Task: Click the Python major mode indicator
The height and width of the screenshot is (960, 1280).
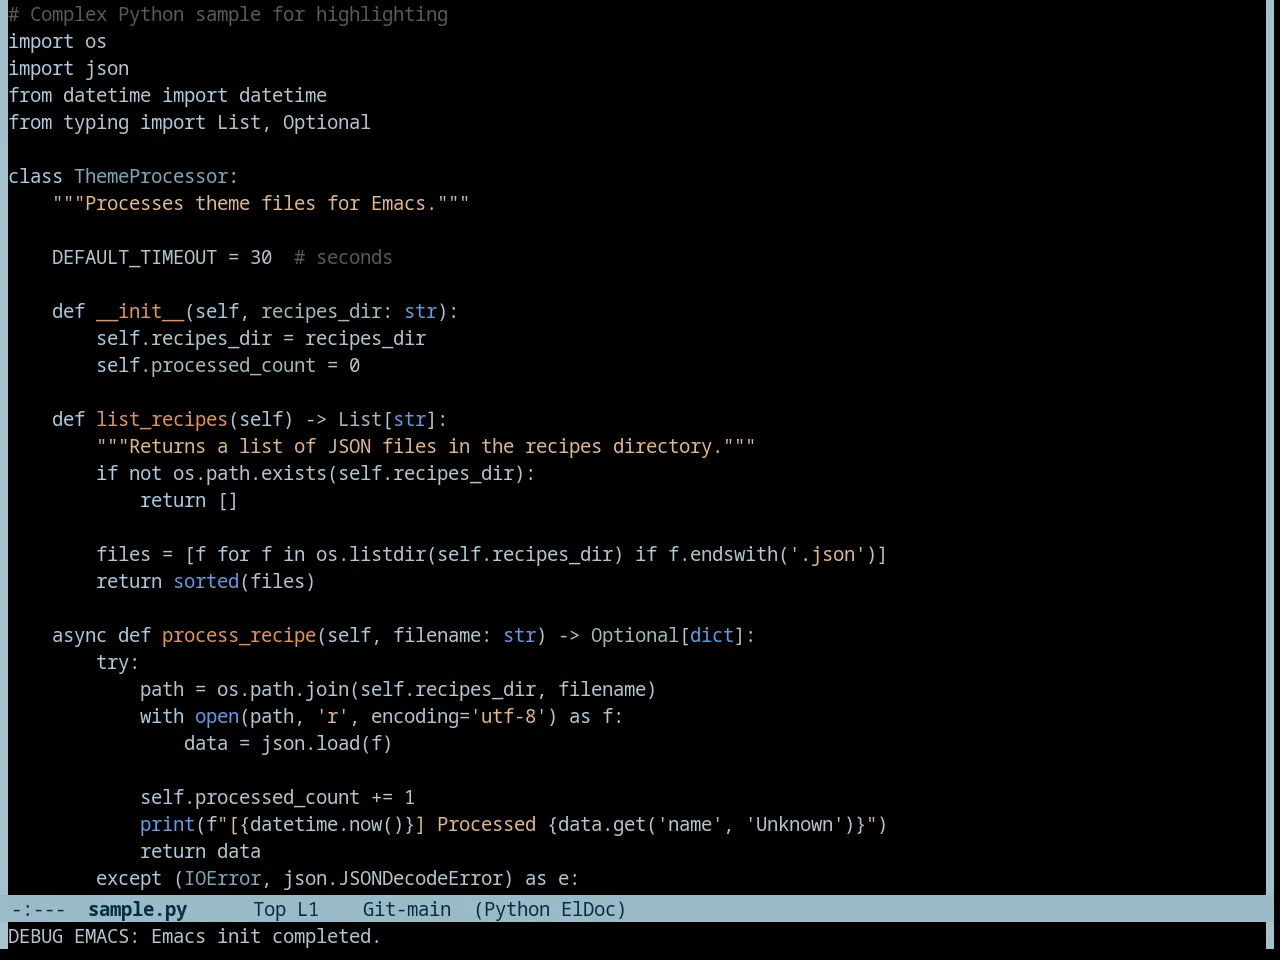Action: tap(516, 909)
